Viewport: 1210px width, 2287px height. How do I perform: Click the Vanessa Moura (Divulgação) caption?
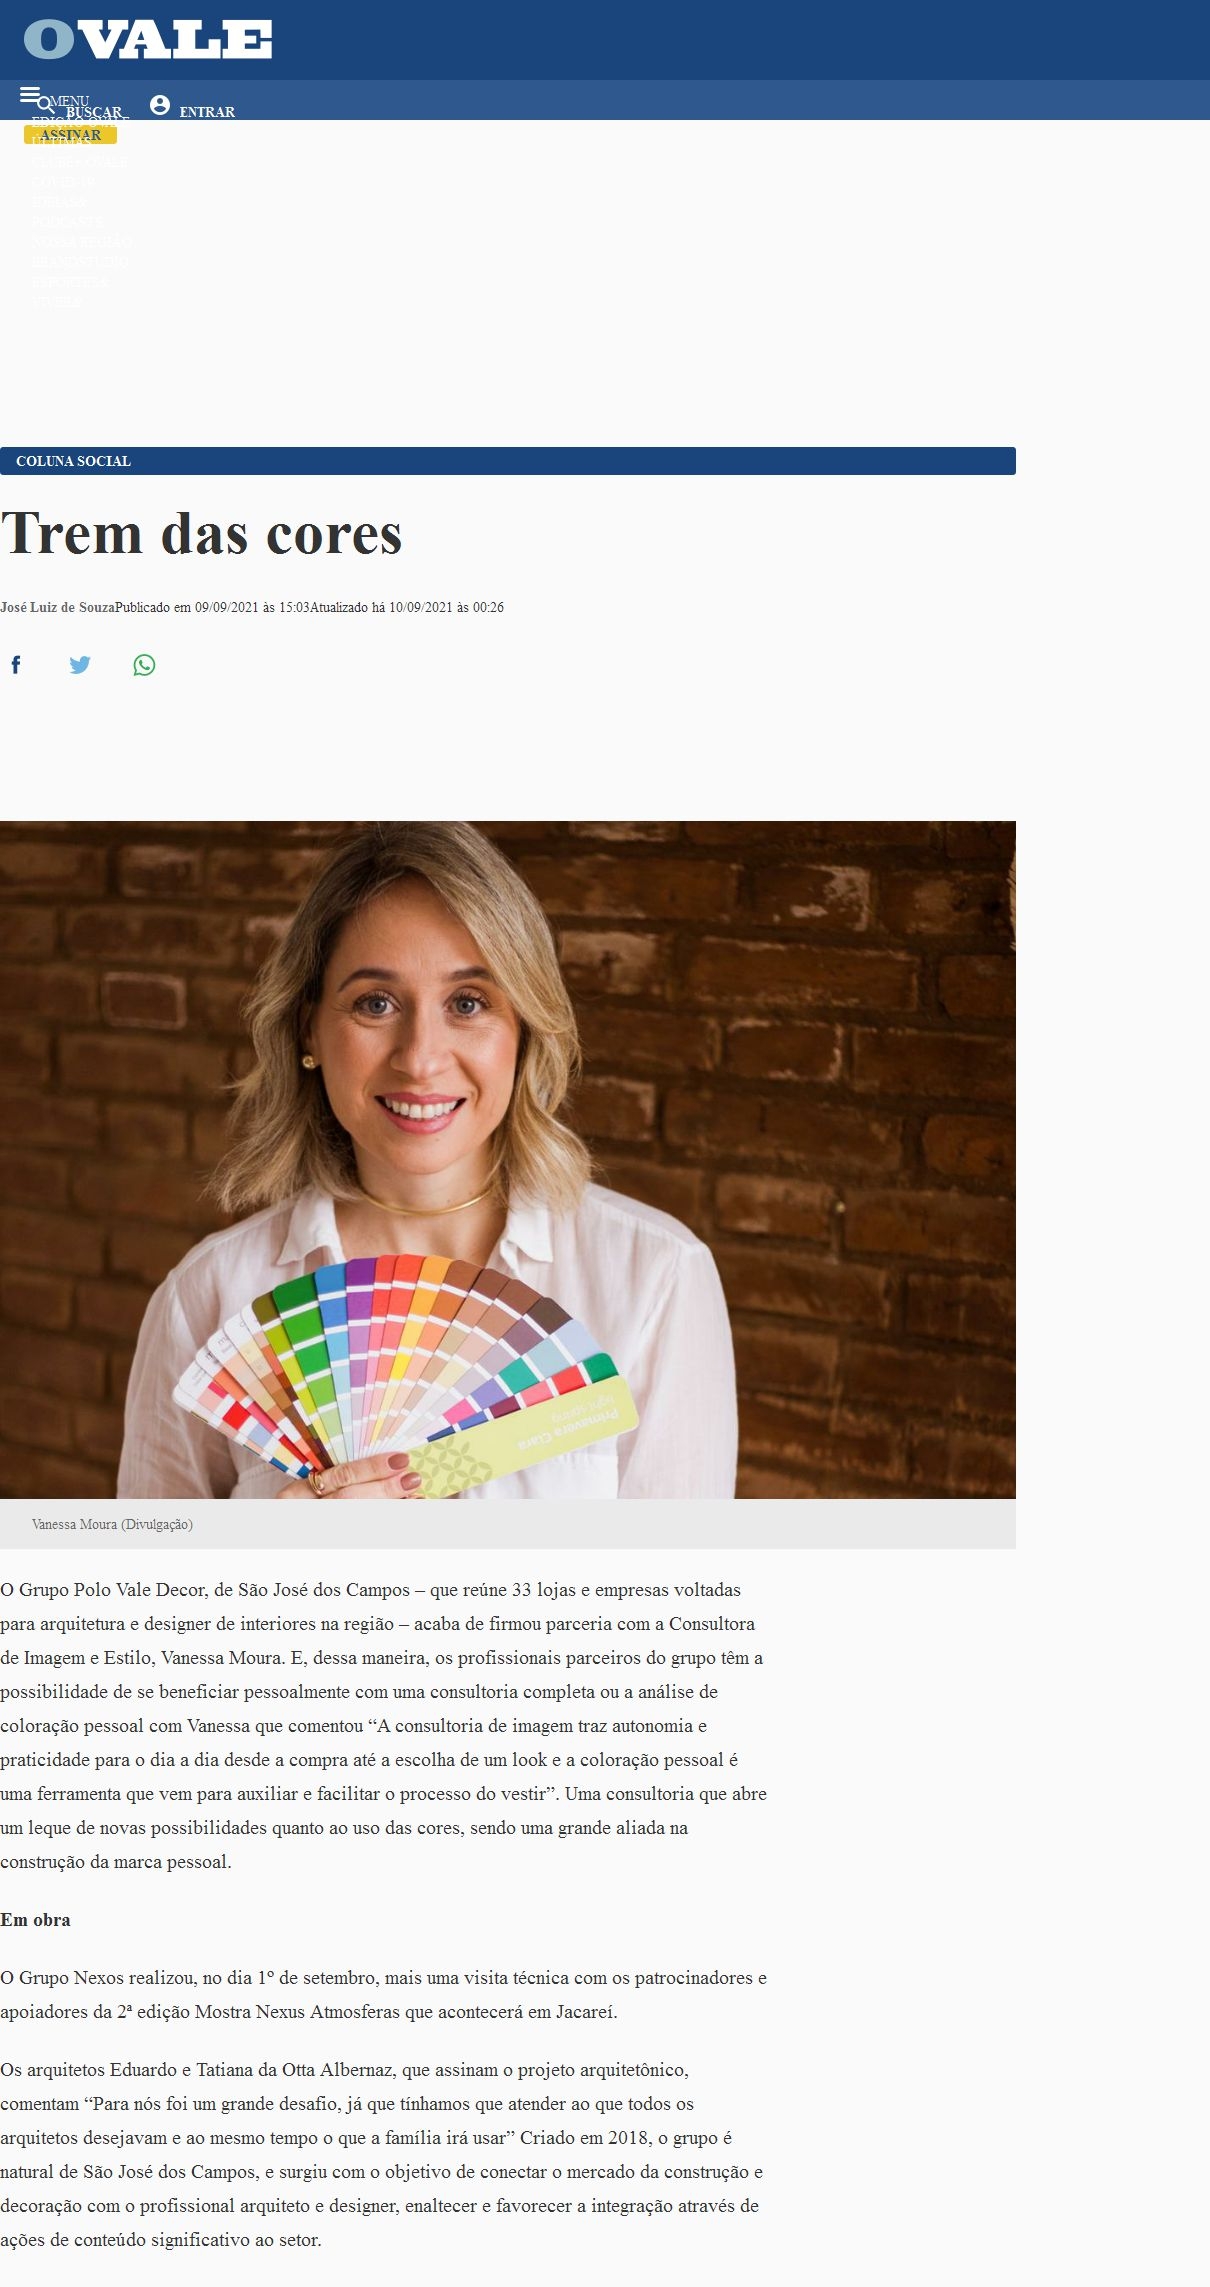pyautogui.click(x=112, y=1524)
